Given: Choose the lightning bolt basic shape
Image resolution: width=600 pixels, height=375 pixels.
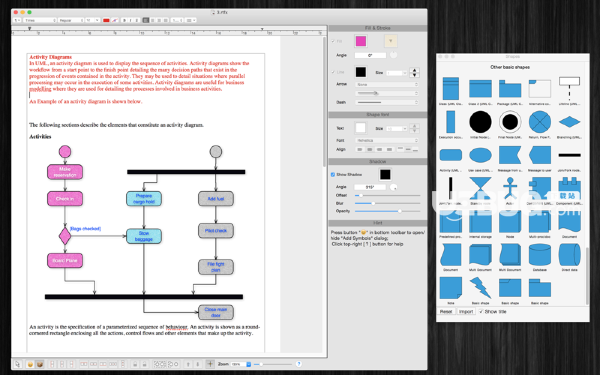Looking at the screenshot, I should click(x=480, y=288).
